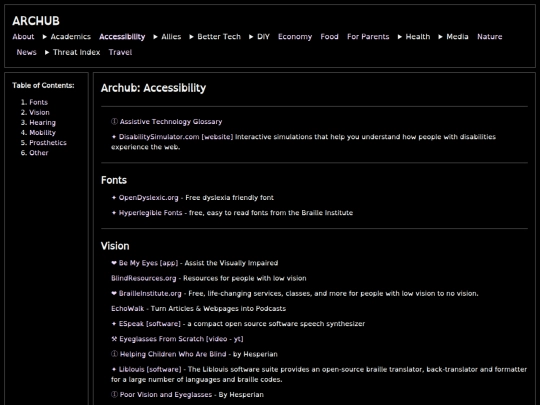This screenshot has height=405, width=540.
Task: Open the ESpeak software link
Action: coord(150,324)
